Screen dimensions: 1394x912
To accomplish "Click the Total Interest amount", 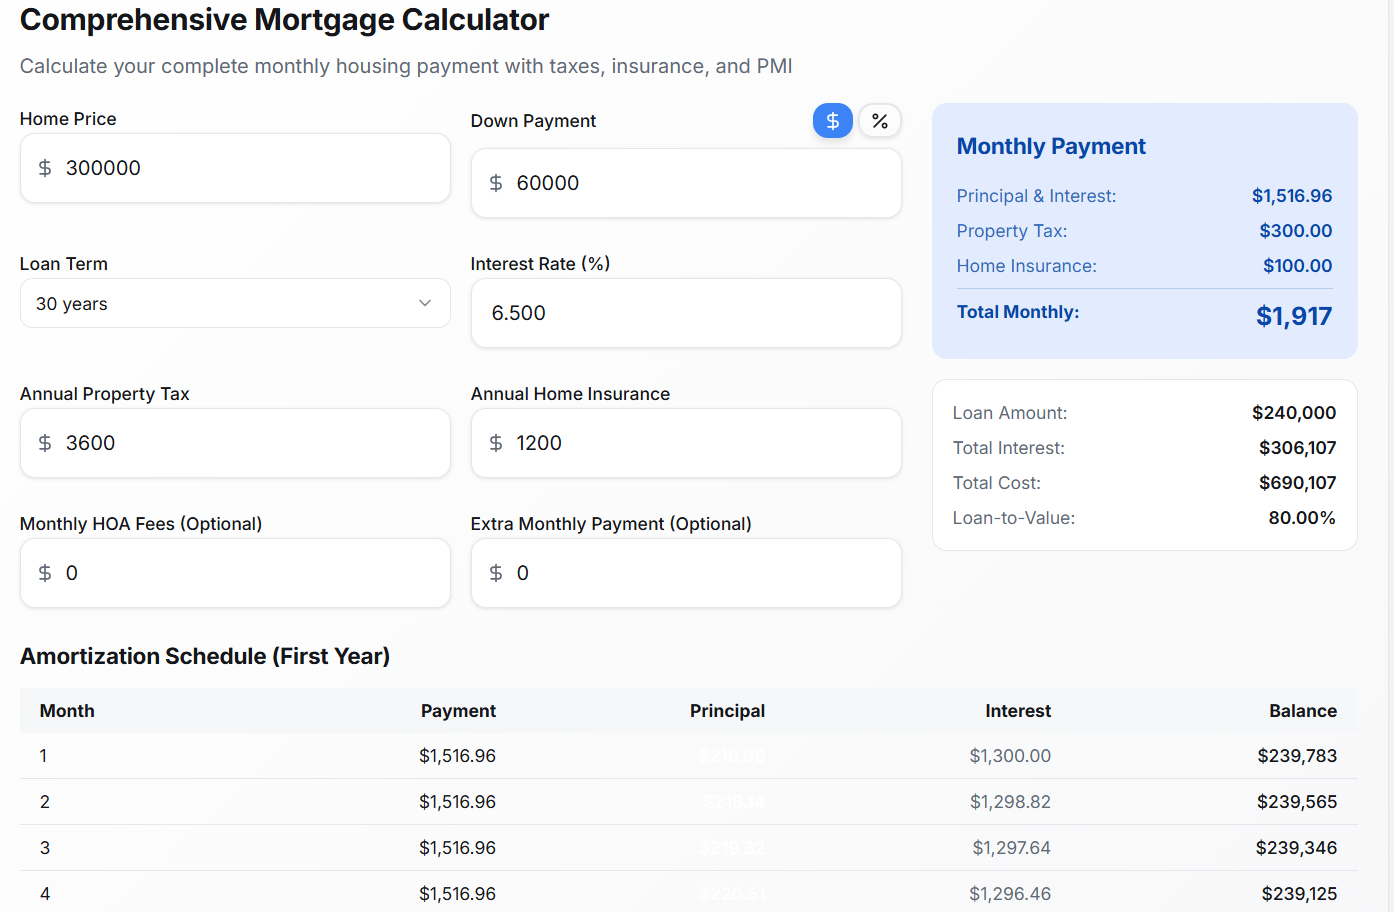I will 1298,447.
